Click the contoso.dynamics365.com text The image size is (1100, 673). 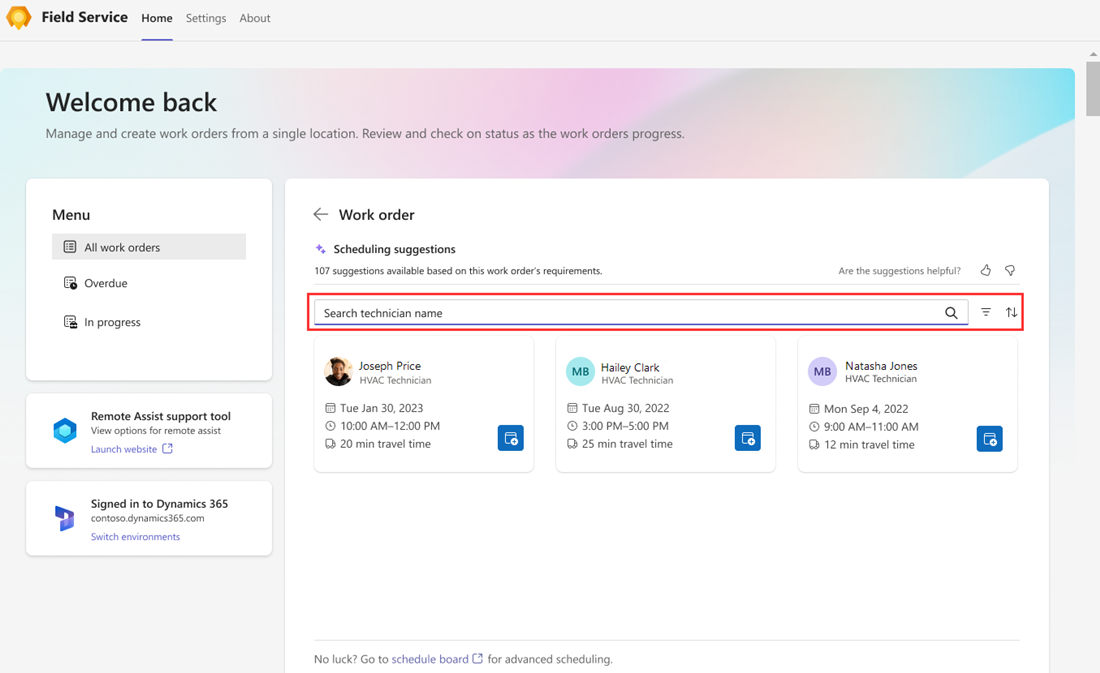[x=147, y=519]
